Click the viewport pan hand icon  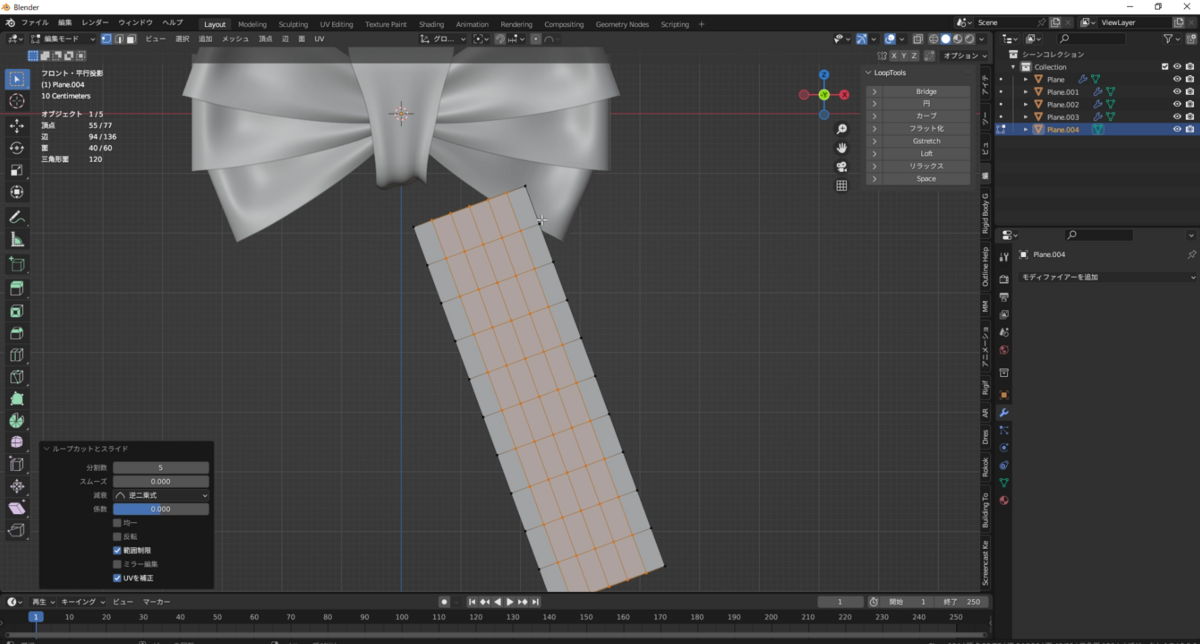pos(842,148)
